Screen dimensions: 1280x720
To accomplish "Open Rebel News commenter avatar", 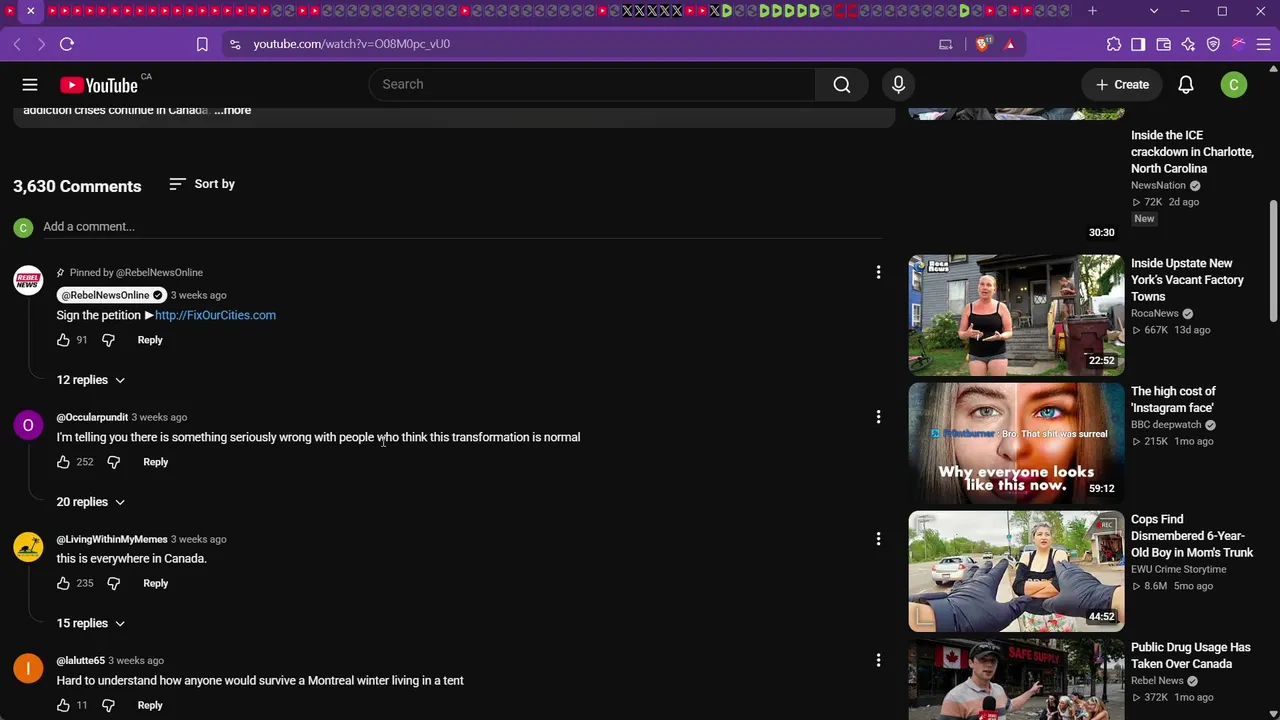I will point(28,281).
